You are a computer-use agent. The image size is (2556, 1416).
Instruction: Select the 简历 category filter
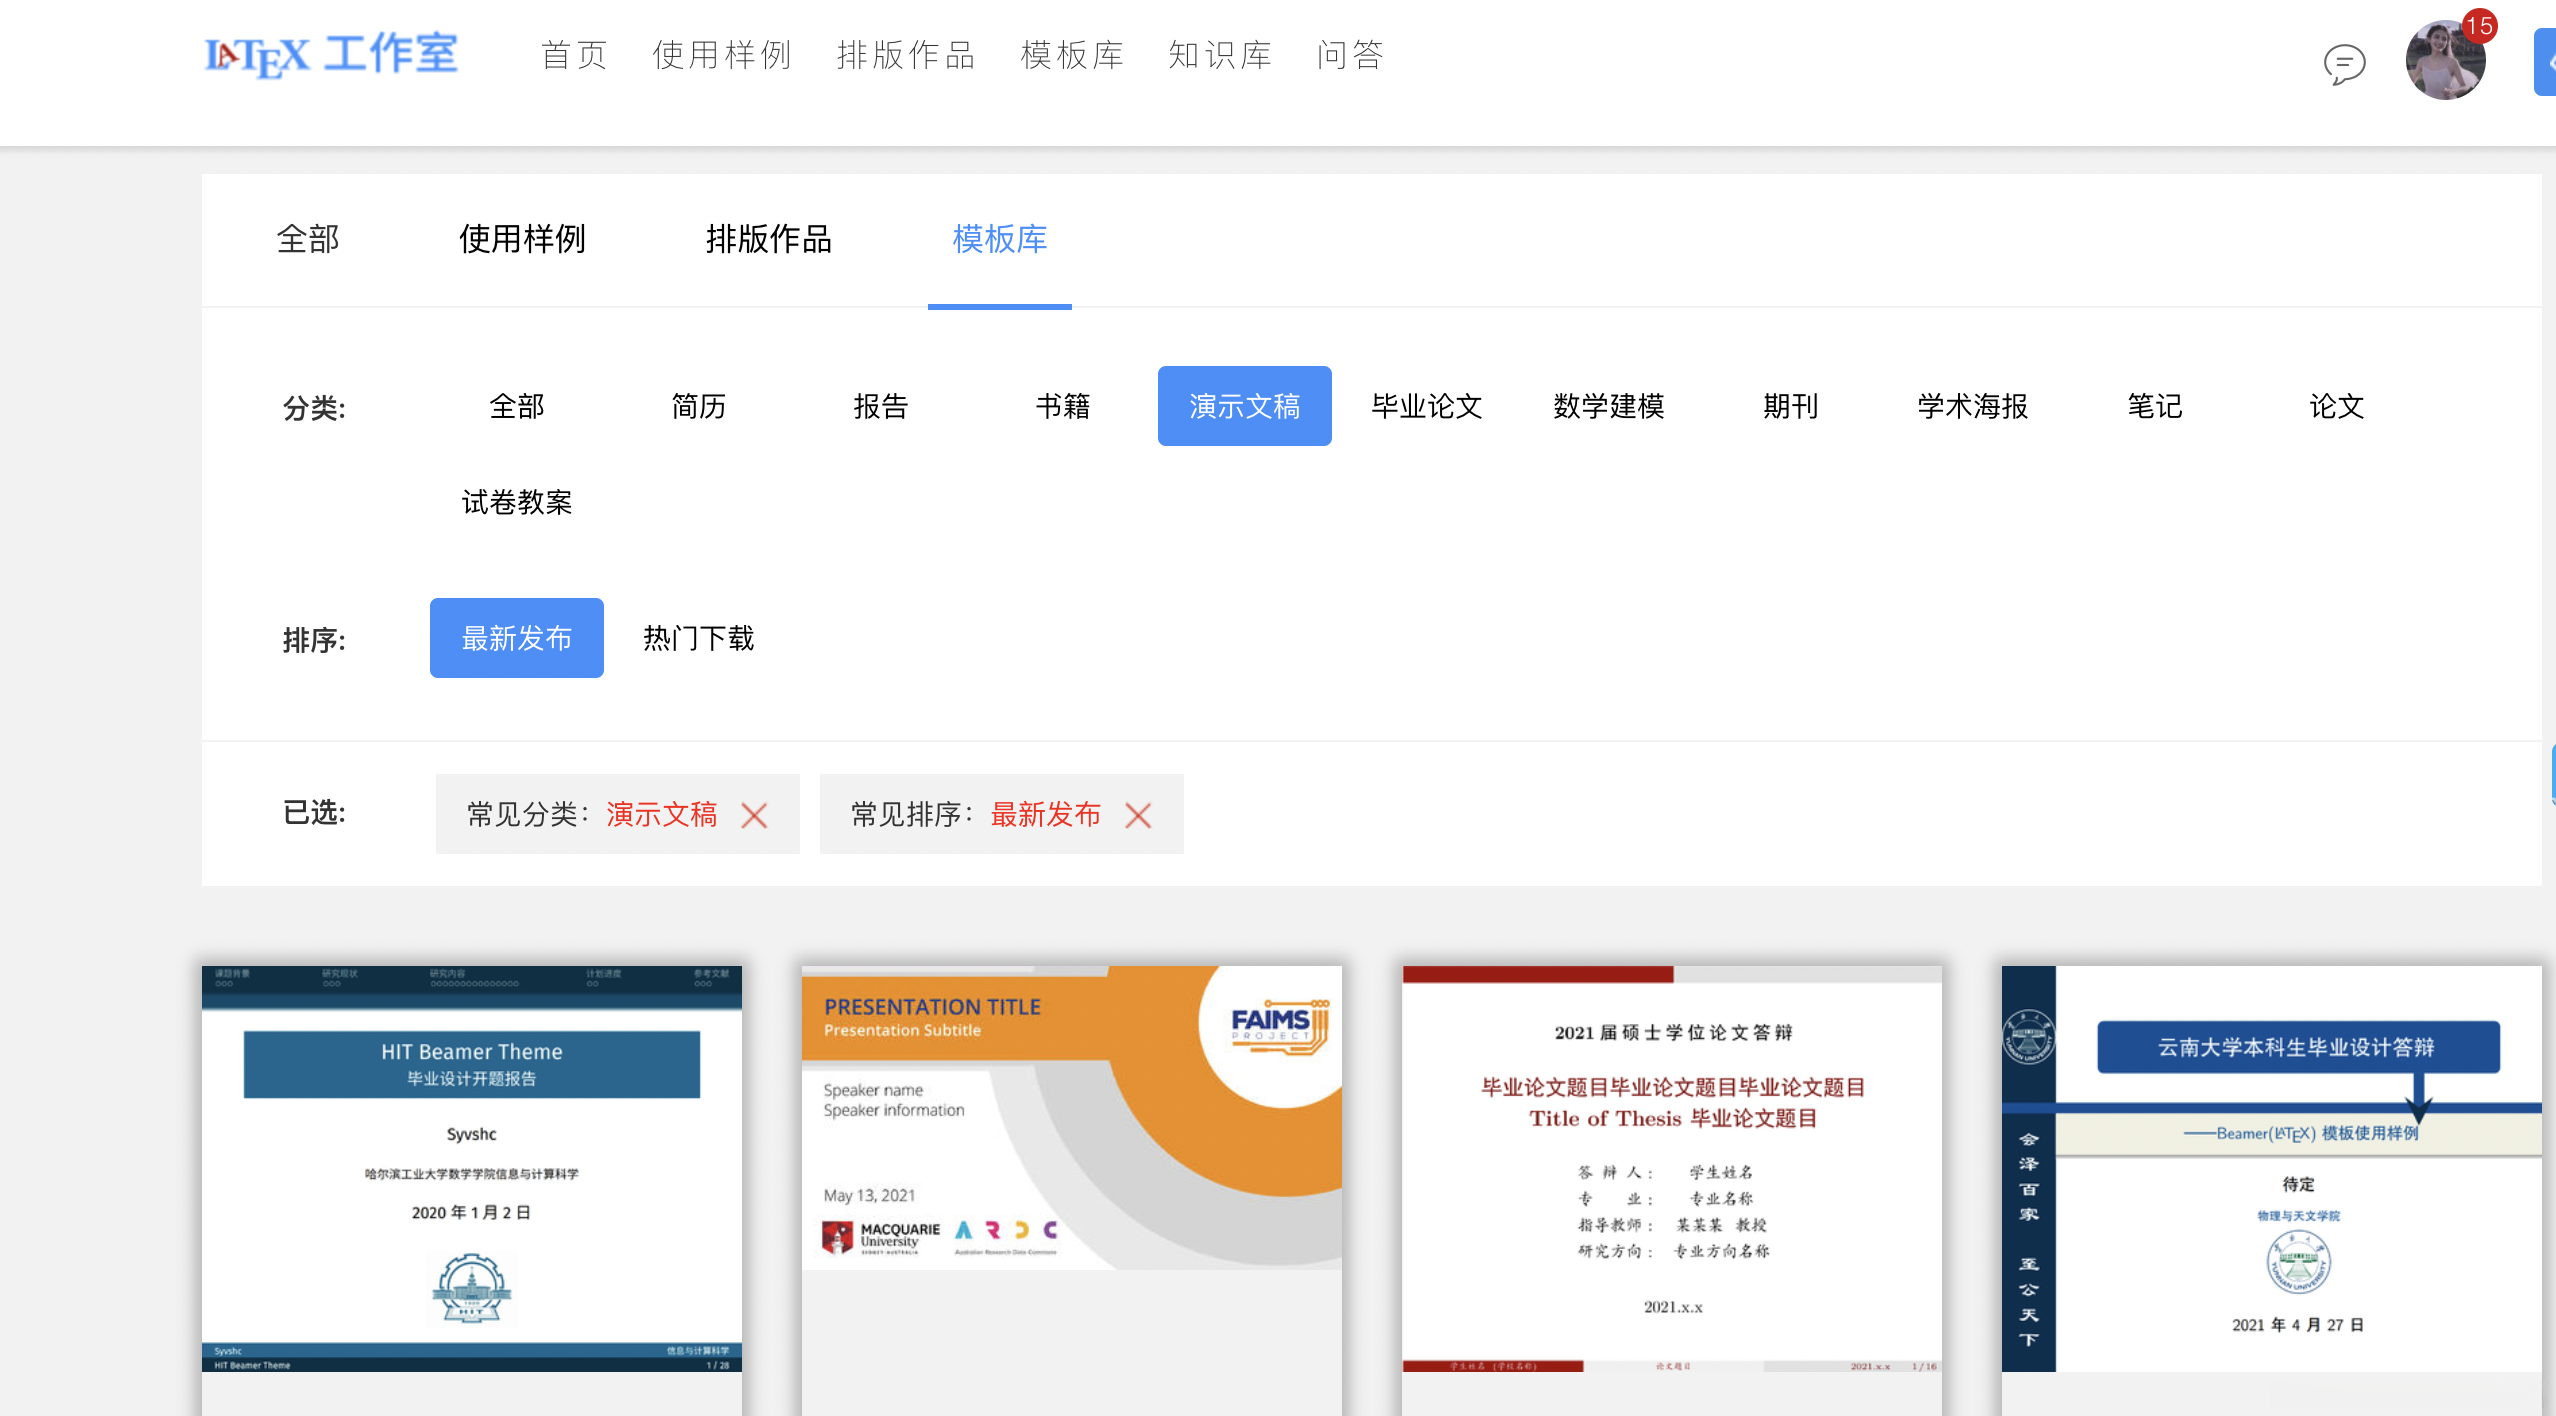coord(698,406)
